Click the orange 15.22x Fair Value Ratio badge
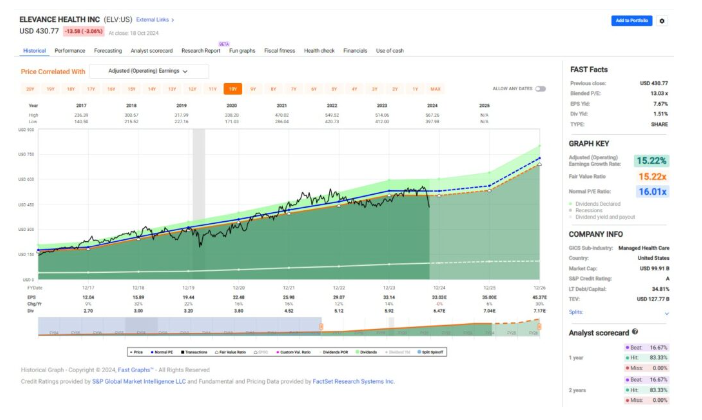Screen dimensions: 702x420 [x=652, y=176]
